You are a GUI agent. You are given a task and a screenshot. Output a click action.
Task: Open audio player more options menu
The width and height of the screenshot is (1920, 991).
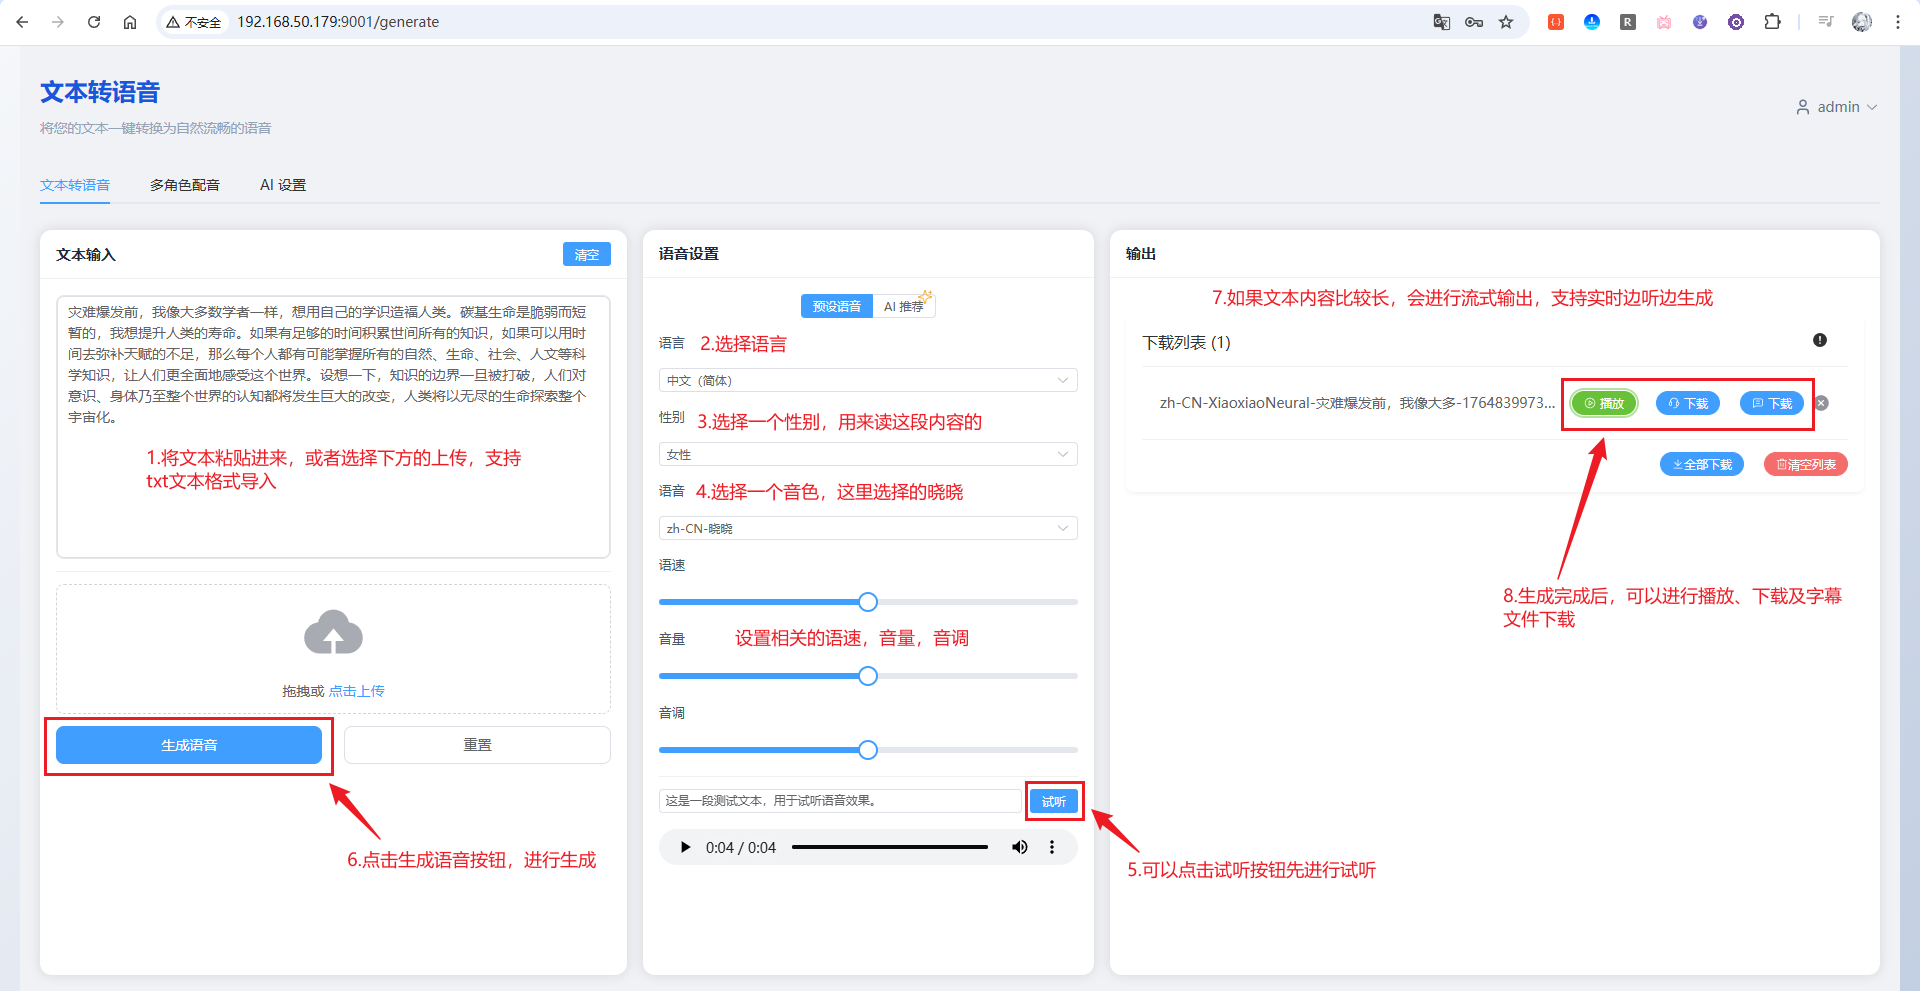[1052, 847]
